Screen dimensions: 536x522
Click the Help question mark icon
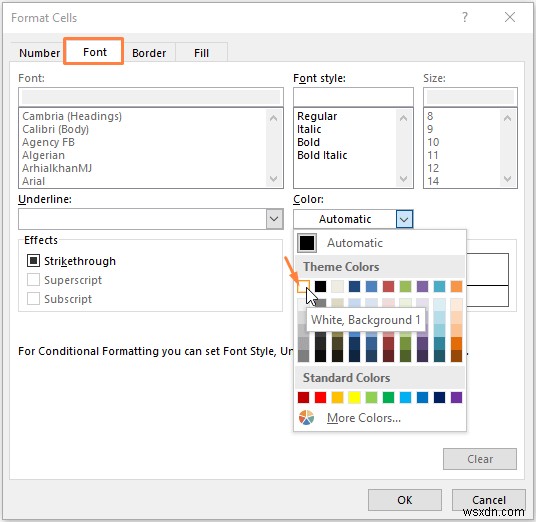[465, 17]
